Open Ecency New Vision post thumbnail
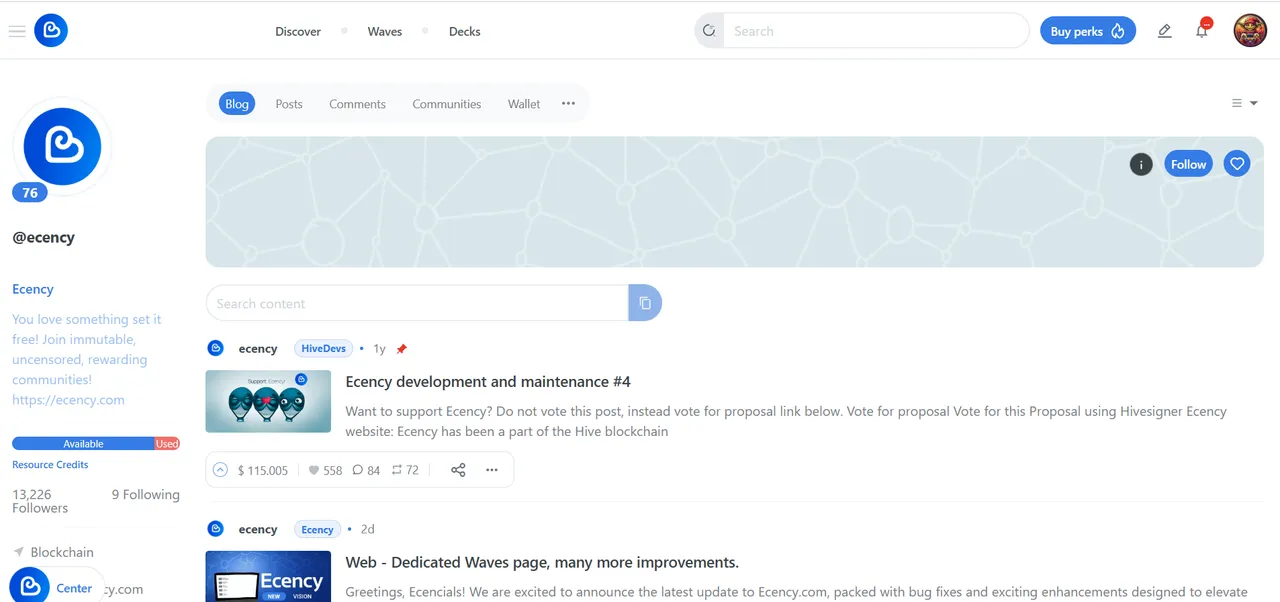Screen dimensions: 1280x602 pyautogui.click(x=268, y=576)
